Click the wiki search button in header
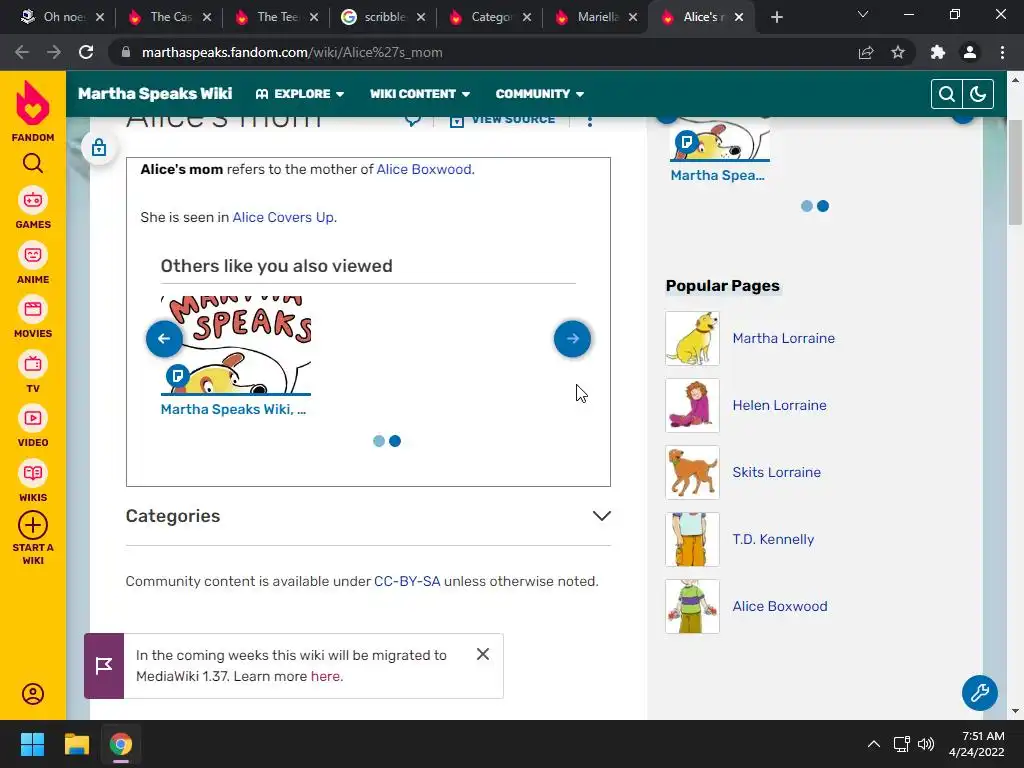The image size is (1024, 768). tap(946, 94)
